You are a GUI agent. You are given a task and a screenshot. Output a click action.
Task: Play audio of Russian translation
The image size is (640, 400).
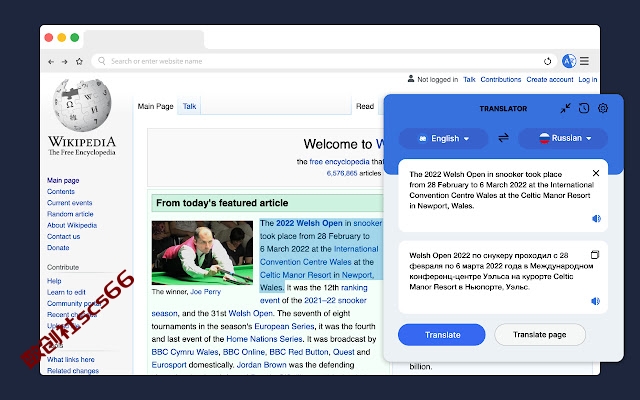[596, 301]
